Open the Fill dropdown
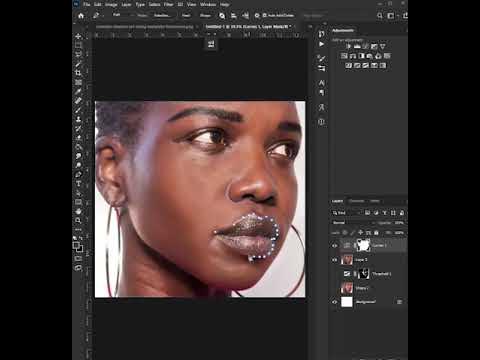Viewport: 480px width, 360px height. tap(399, 233)
